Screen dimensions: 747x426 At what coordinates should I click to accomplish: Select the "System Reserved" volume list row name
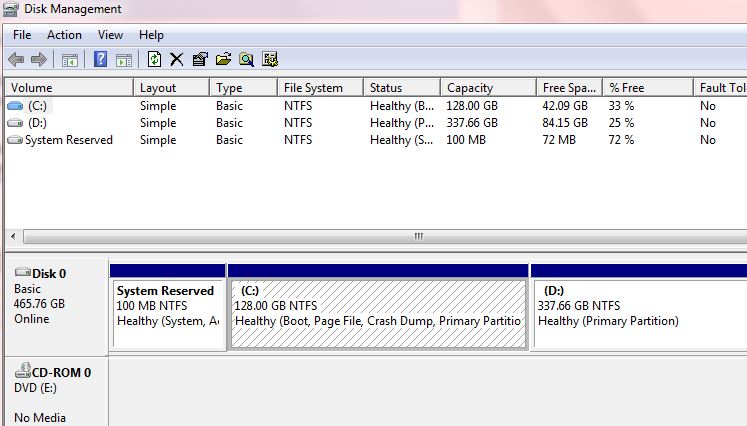click(x=69, y=140)
